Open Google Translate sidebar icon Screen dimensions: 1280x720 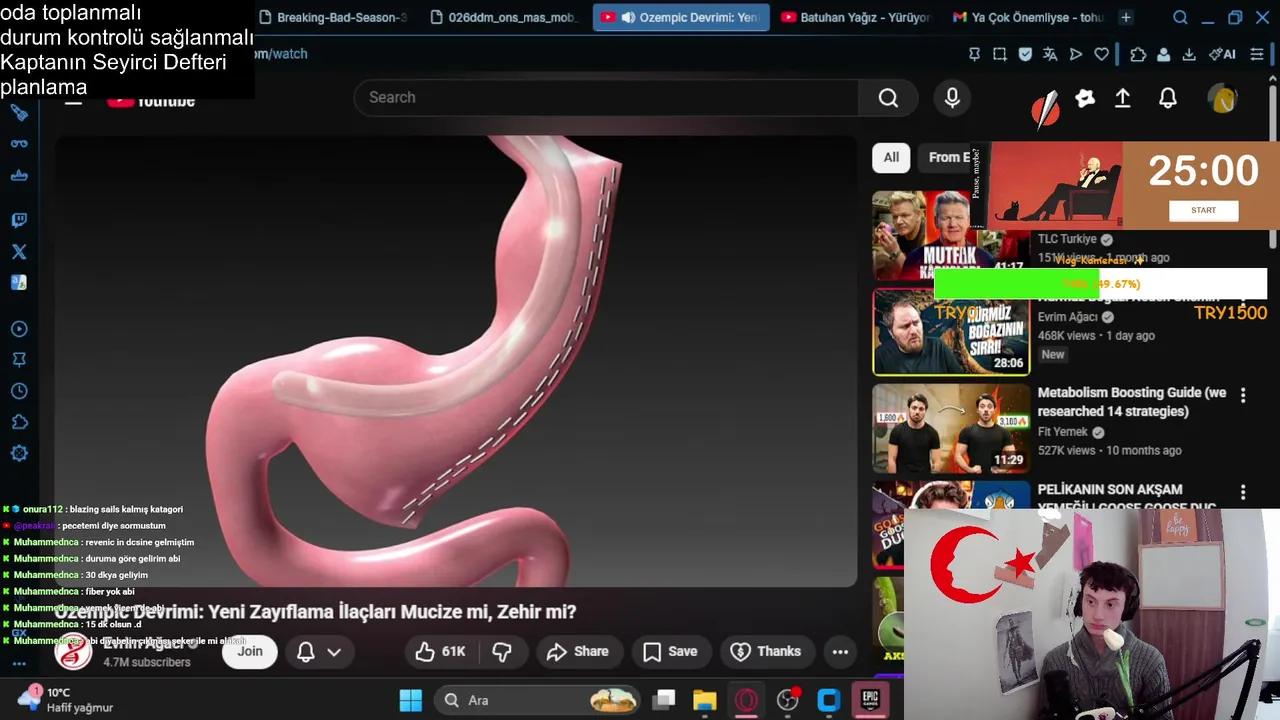click(x=19, y=283)
